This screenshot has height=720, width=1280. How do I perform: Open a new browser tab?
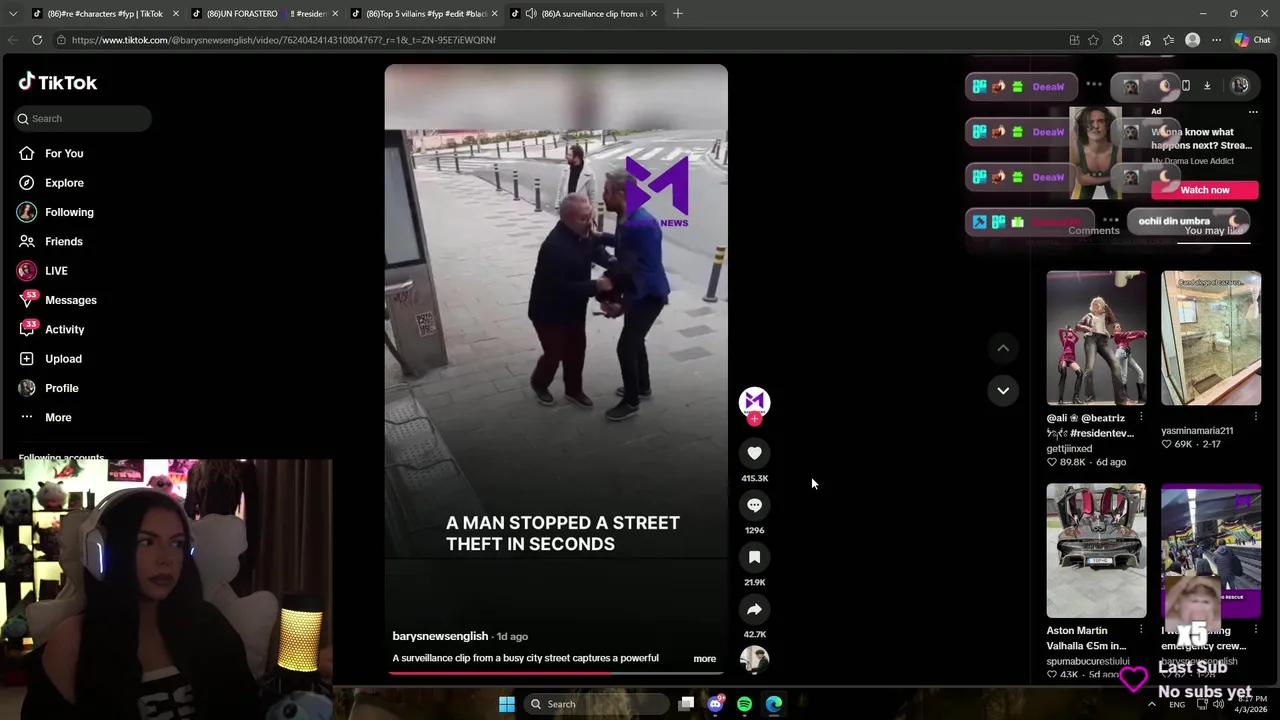point(678,14)
